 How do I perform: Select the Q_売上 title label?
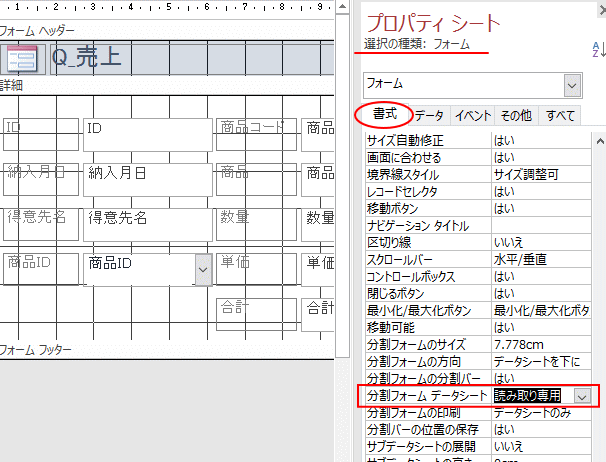192,59
